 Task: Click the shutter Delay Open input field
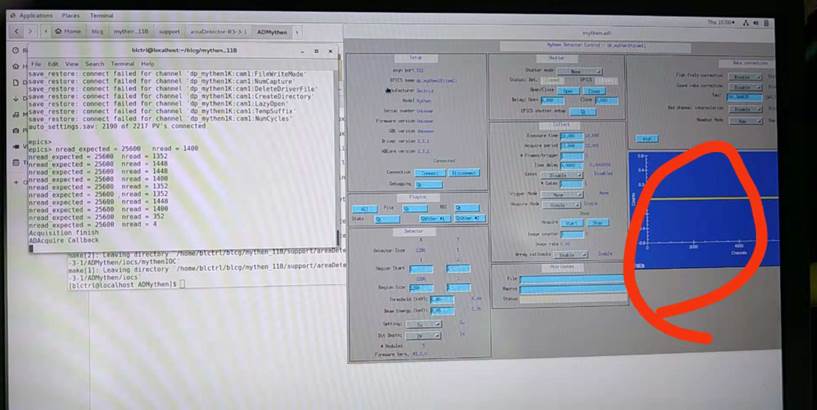coord(552,101)
